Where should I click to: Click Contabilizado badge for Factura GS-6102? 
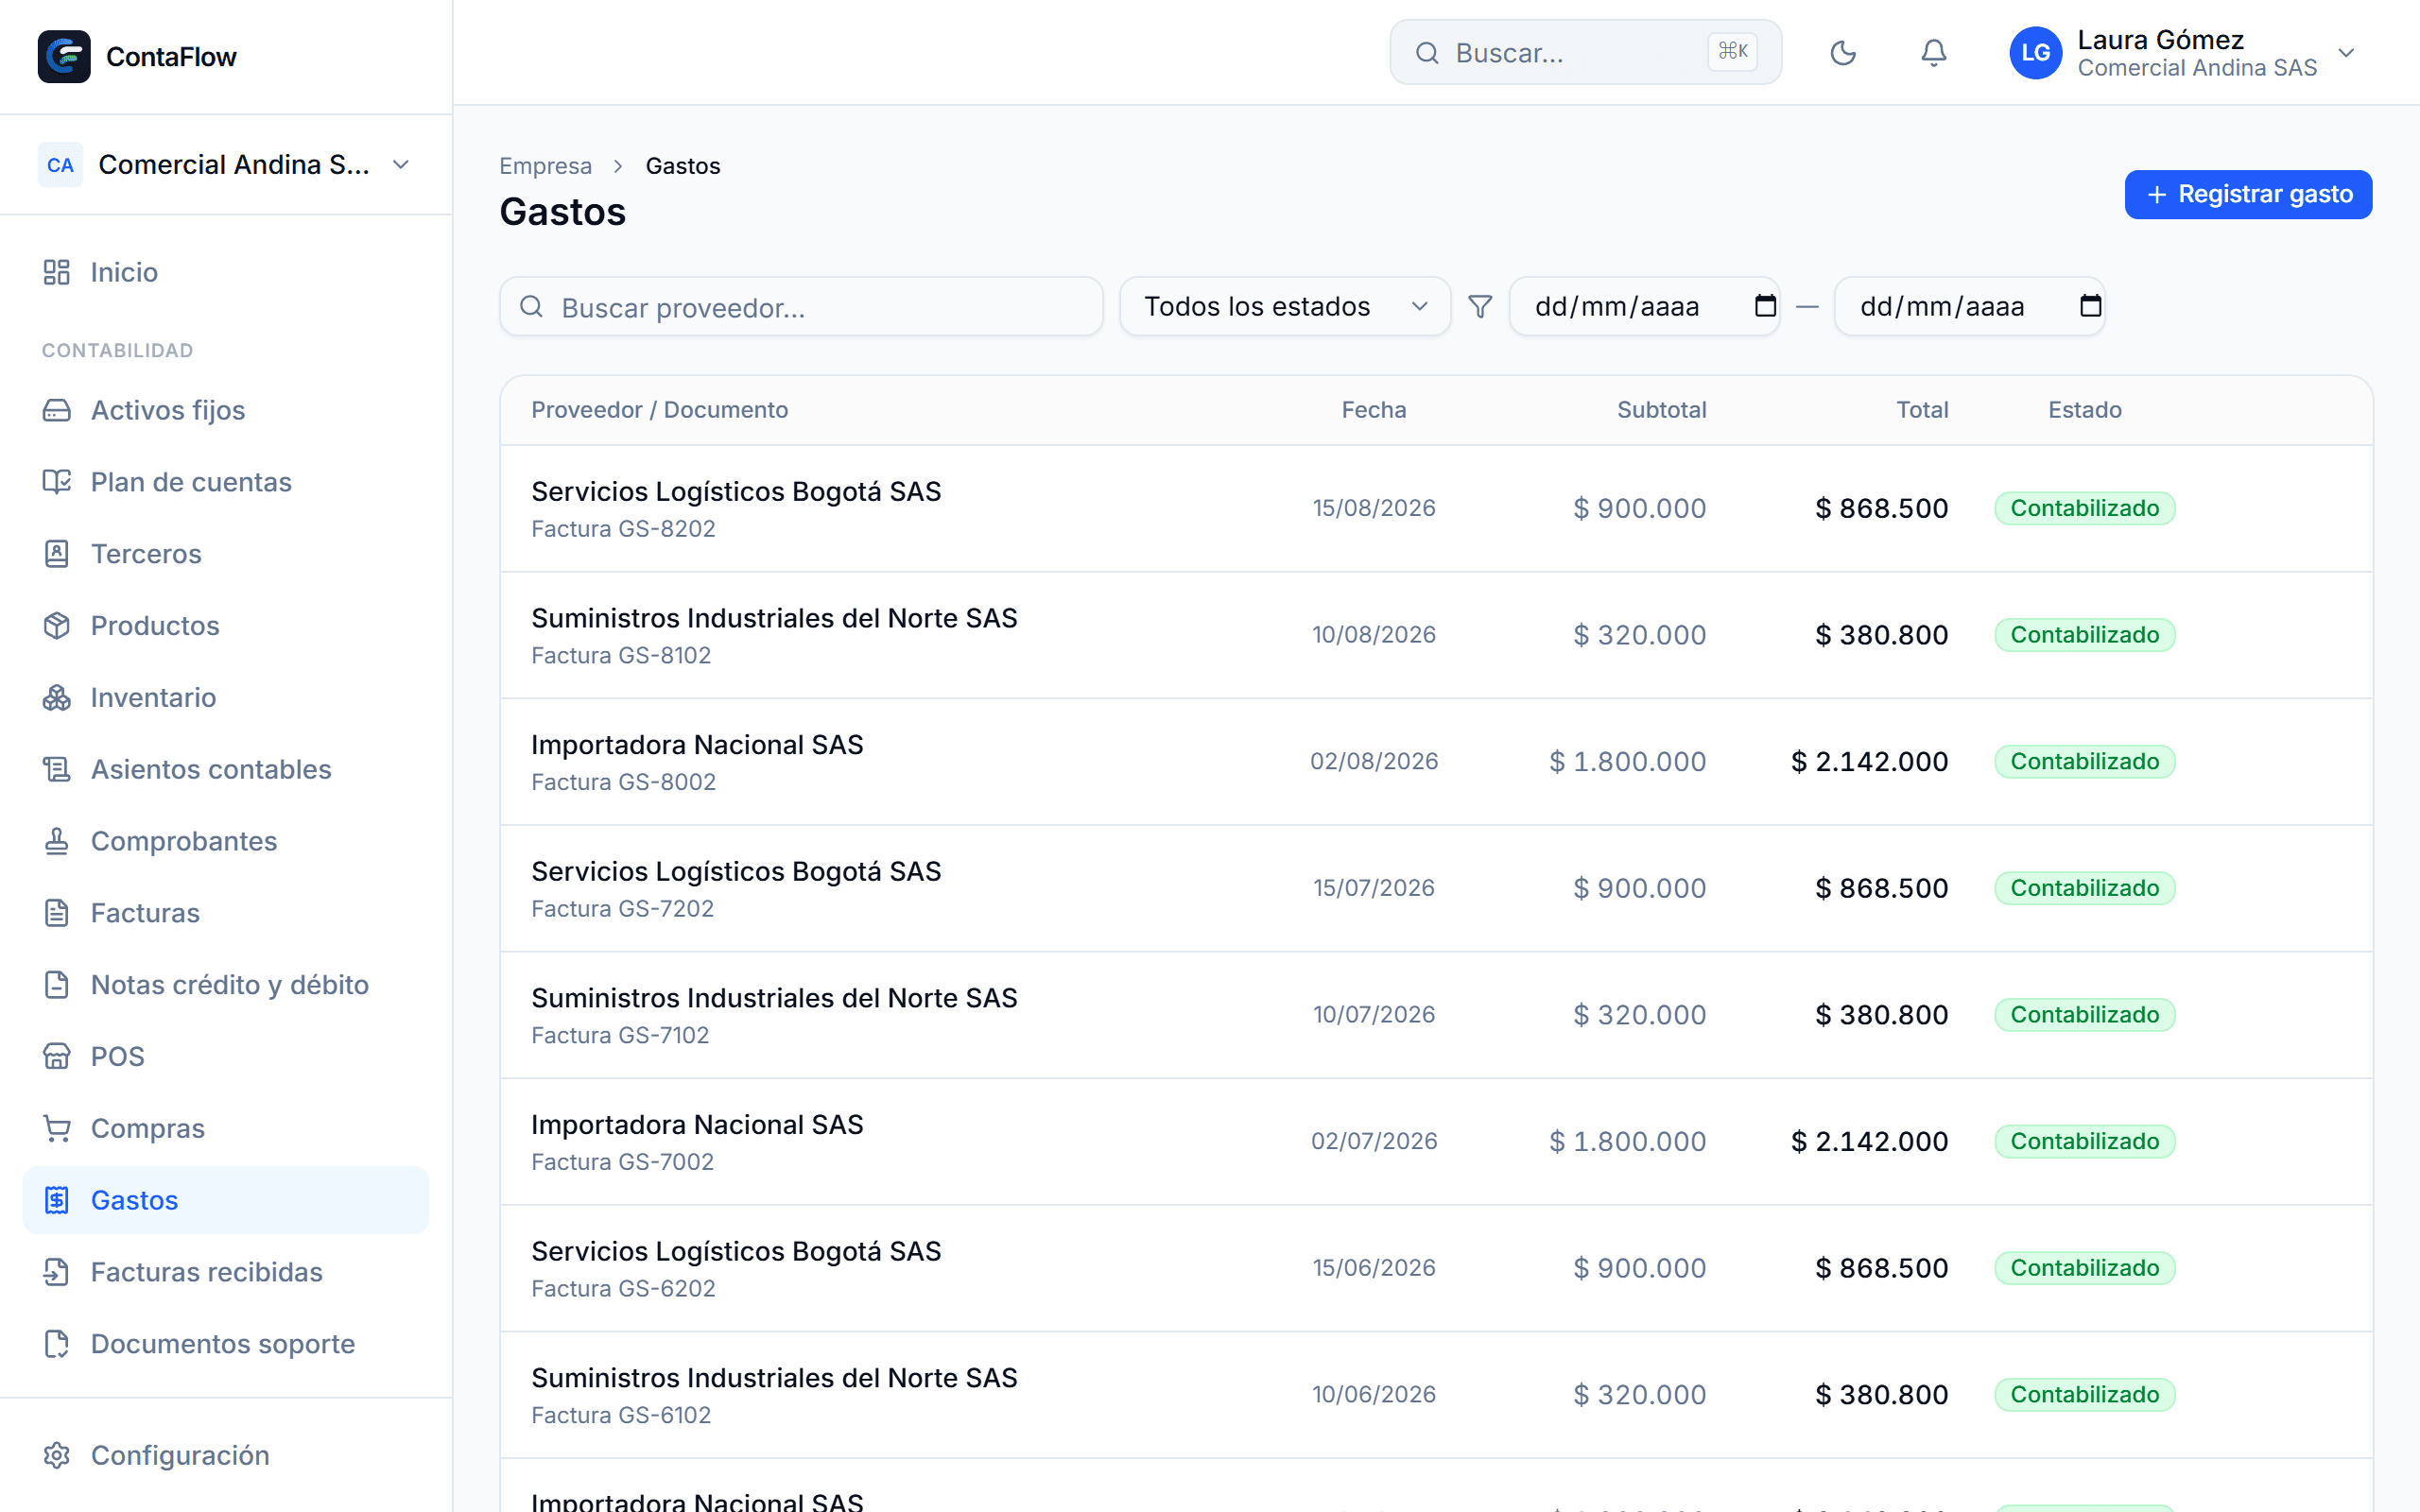point(2084,1395)
